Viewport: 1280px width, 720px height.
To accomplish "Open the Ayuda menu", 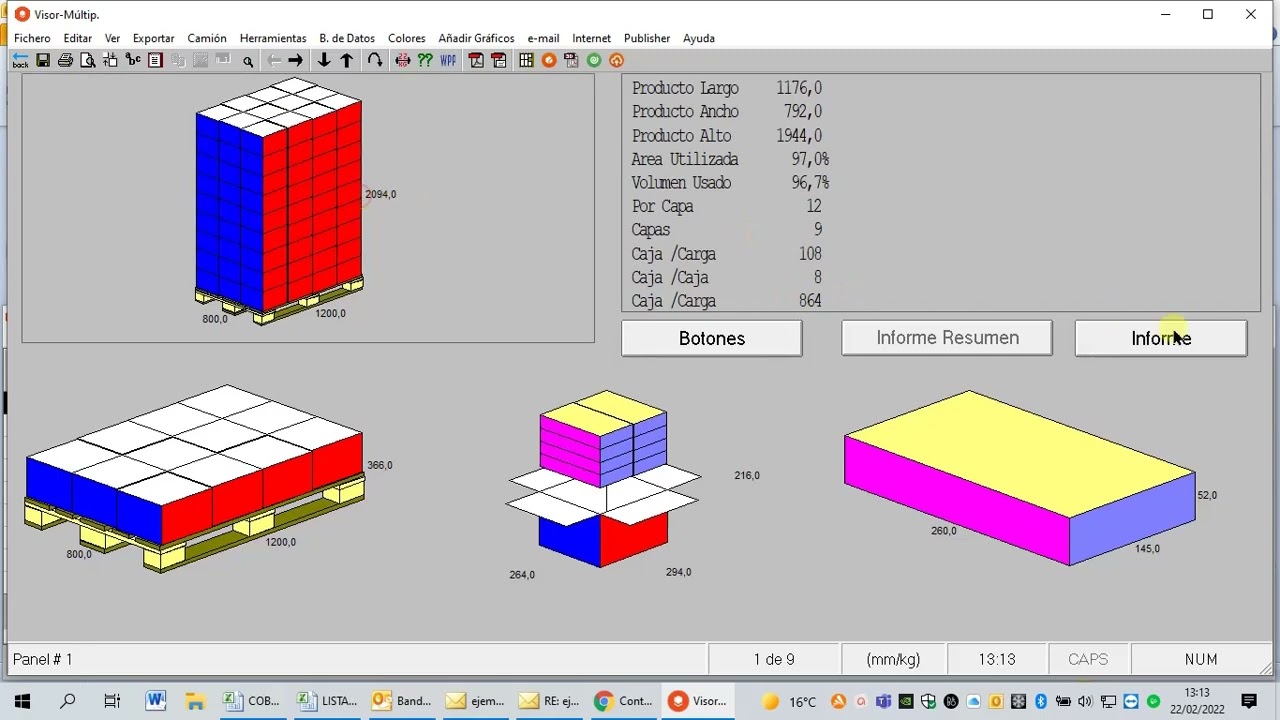I will [x=698, y=38].
